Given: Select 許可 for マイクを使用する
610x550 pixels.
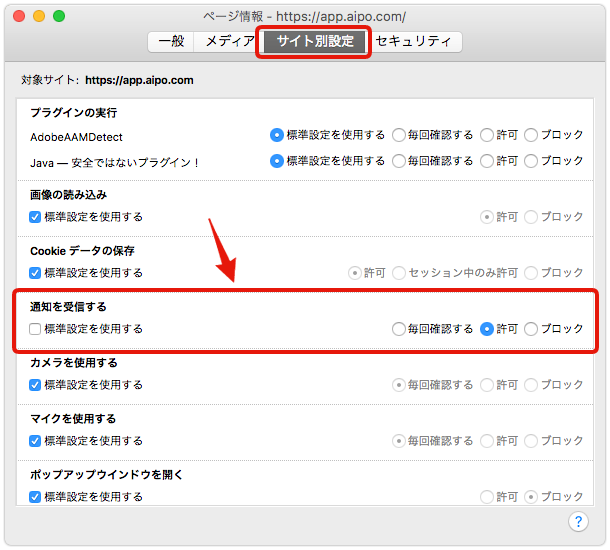Looking at the screenshot, I should pos(487,441).
